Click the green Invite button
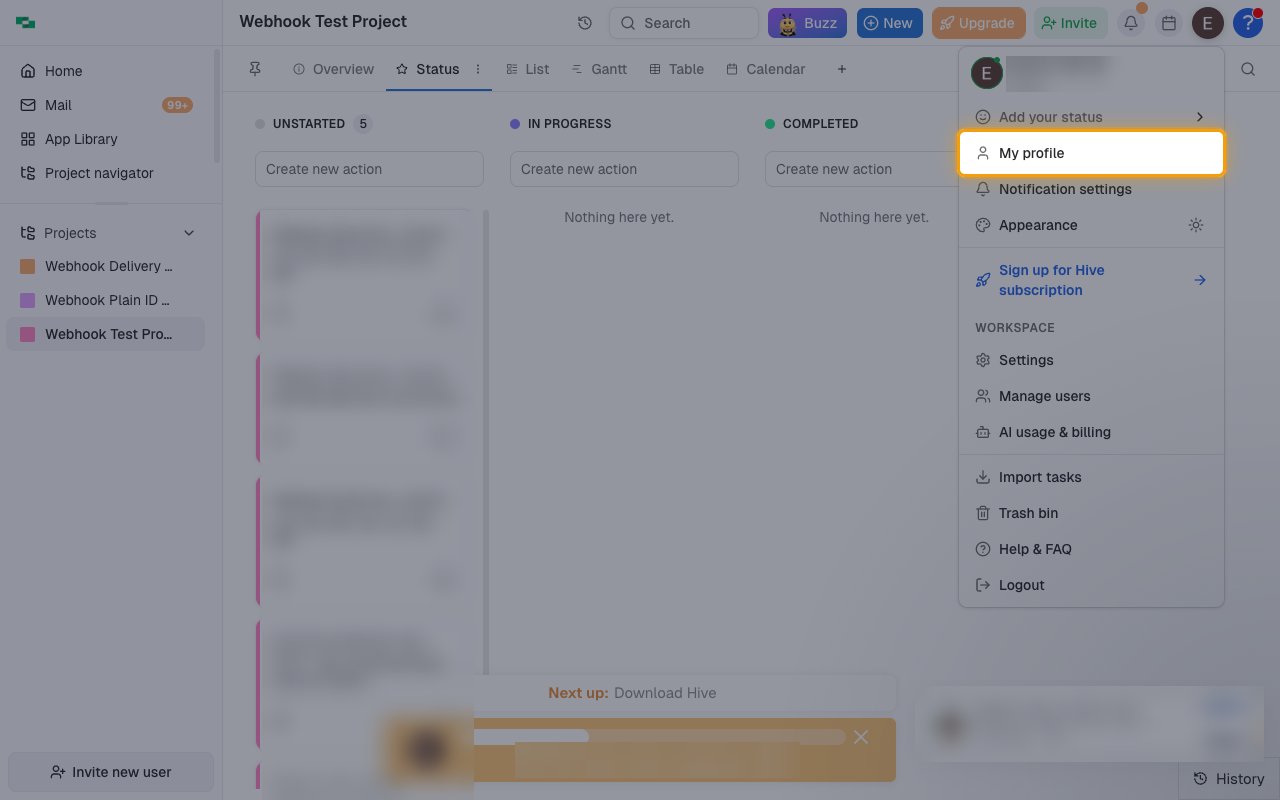The image size is (1280, 800). pyautogui.click(x=1070, y=23)
